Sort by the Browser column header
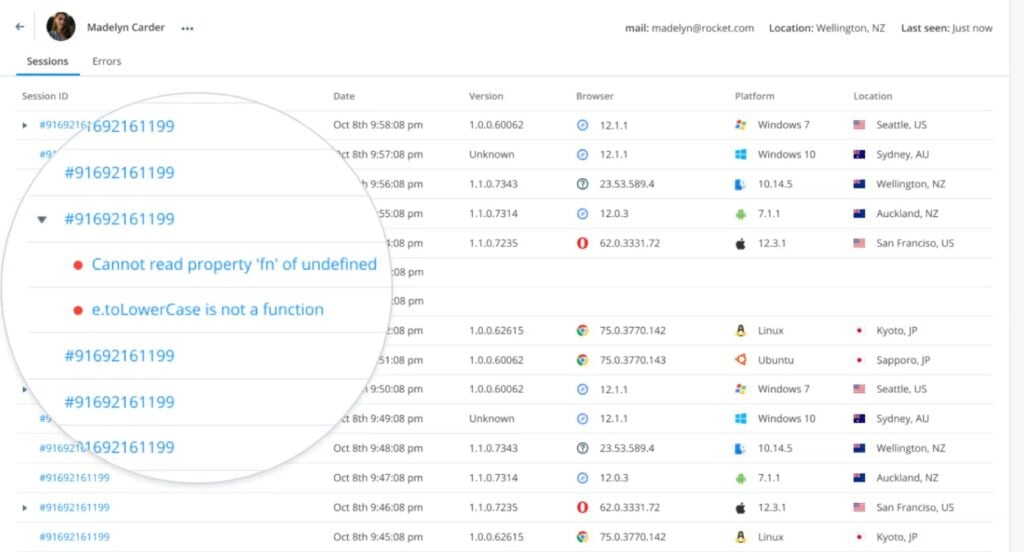The width and height of the screenshot is (1024, 552). tap(595, 96)
